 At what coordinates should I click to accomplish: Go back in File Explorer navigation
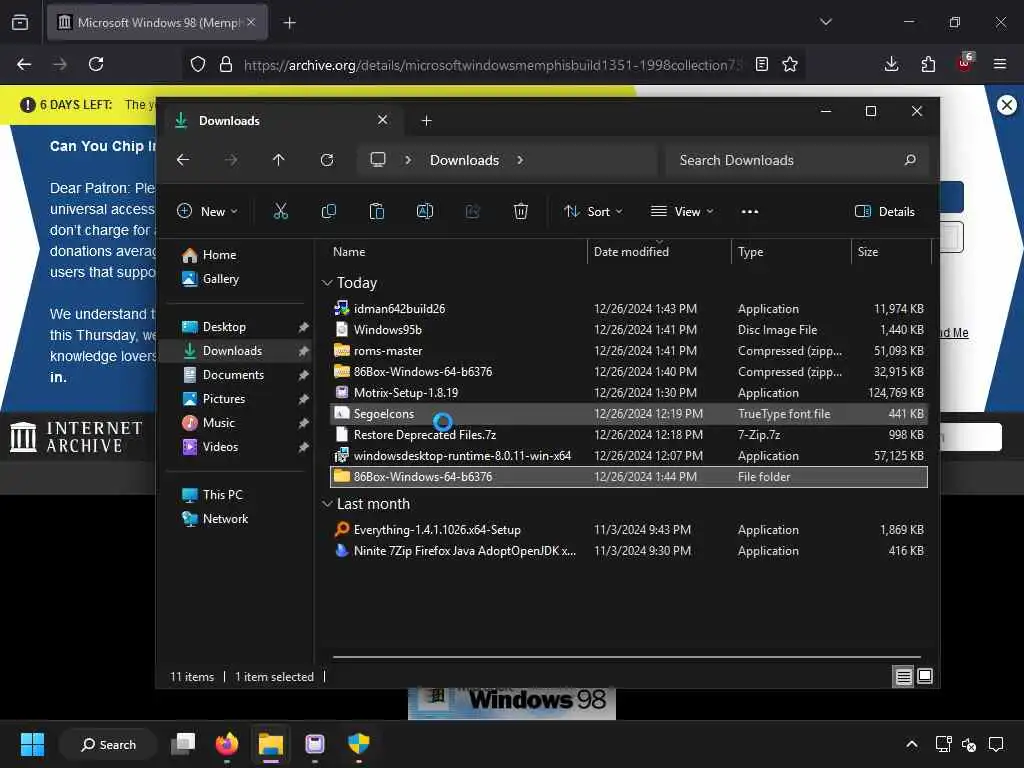[x=184, y=160]
